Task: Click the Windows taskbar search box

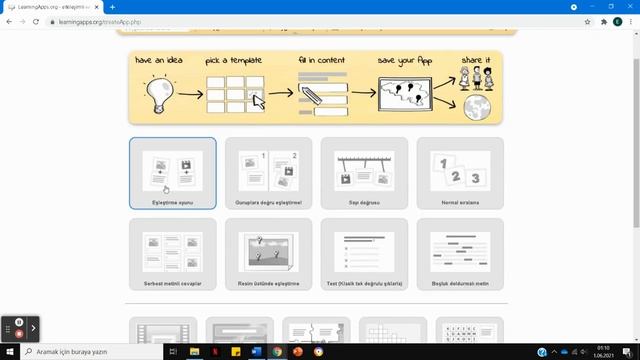Action: (x=91, y=351)
